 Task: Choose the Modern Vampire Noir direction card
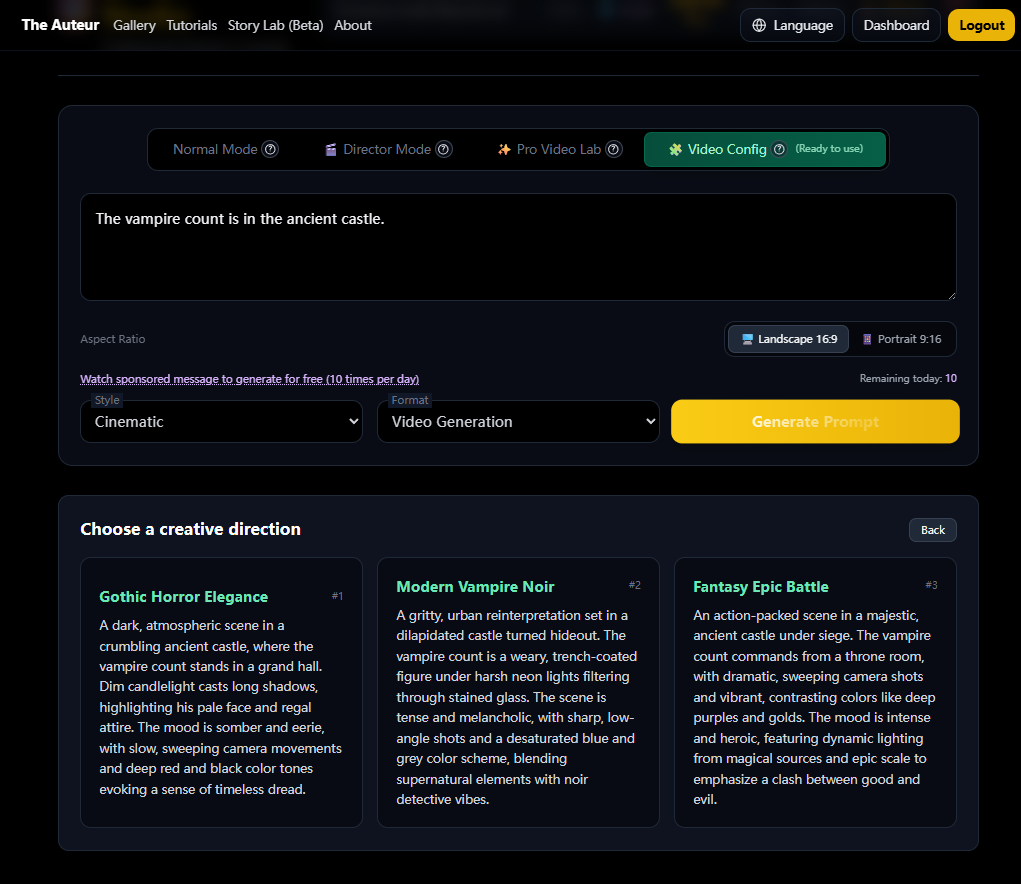[518, 693]
